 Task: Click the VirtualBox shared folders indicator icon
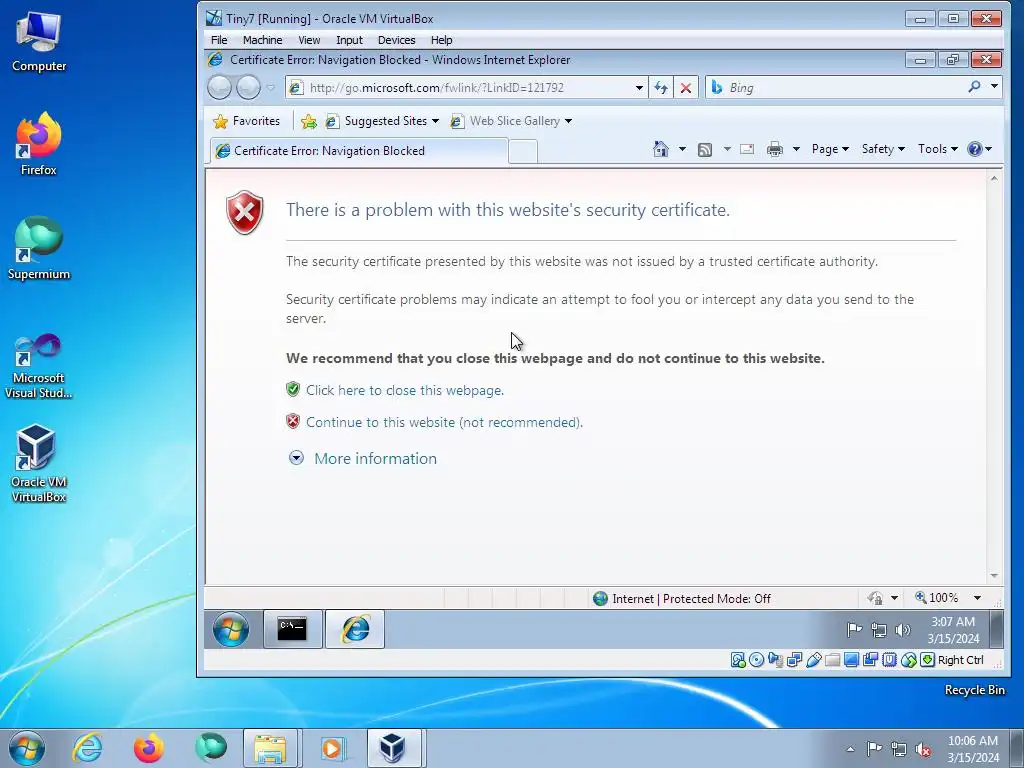pyautogui.click(x=832, y=660)
